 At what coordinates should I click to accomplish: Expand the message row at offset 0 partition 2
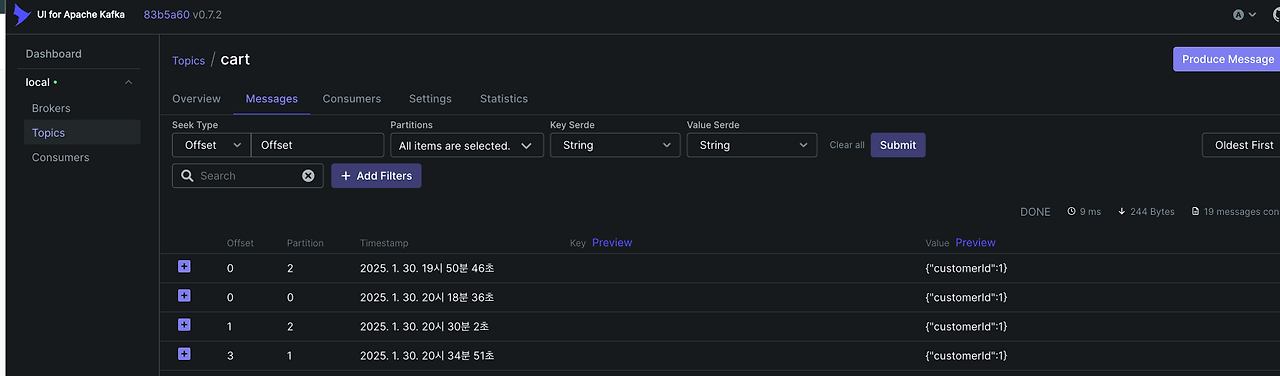(184, 266)
